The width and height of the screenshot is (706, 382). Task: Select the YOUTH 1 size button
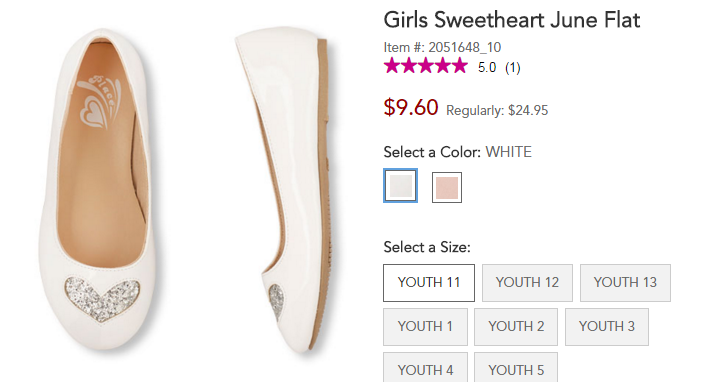coord(425,327)
